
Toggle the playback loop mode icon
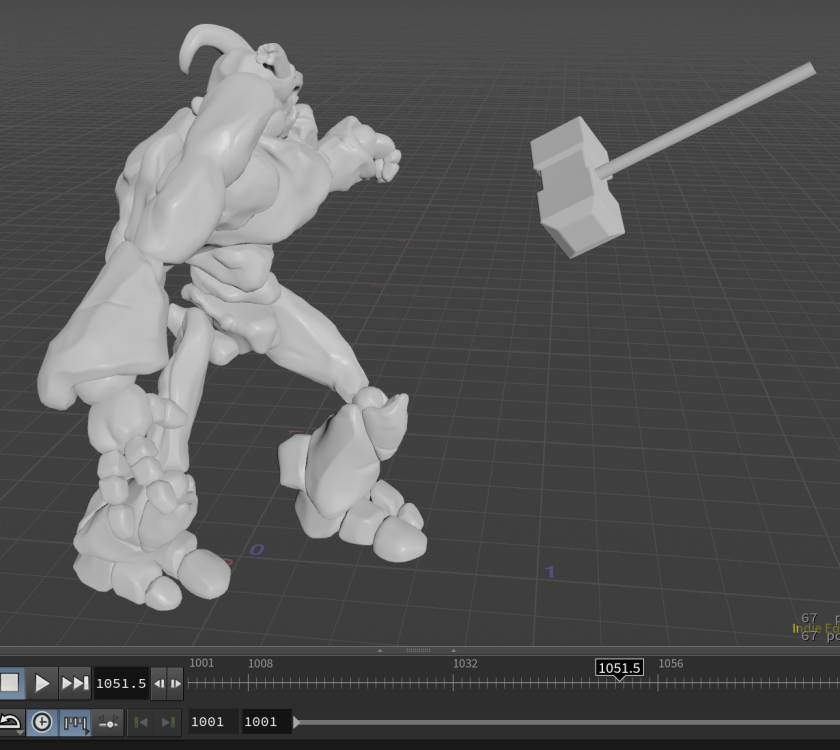[12, 719]
